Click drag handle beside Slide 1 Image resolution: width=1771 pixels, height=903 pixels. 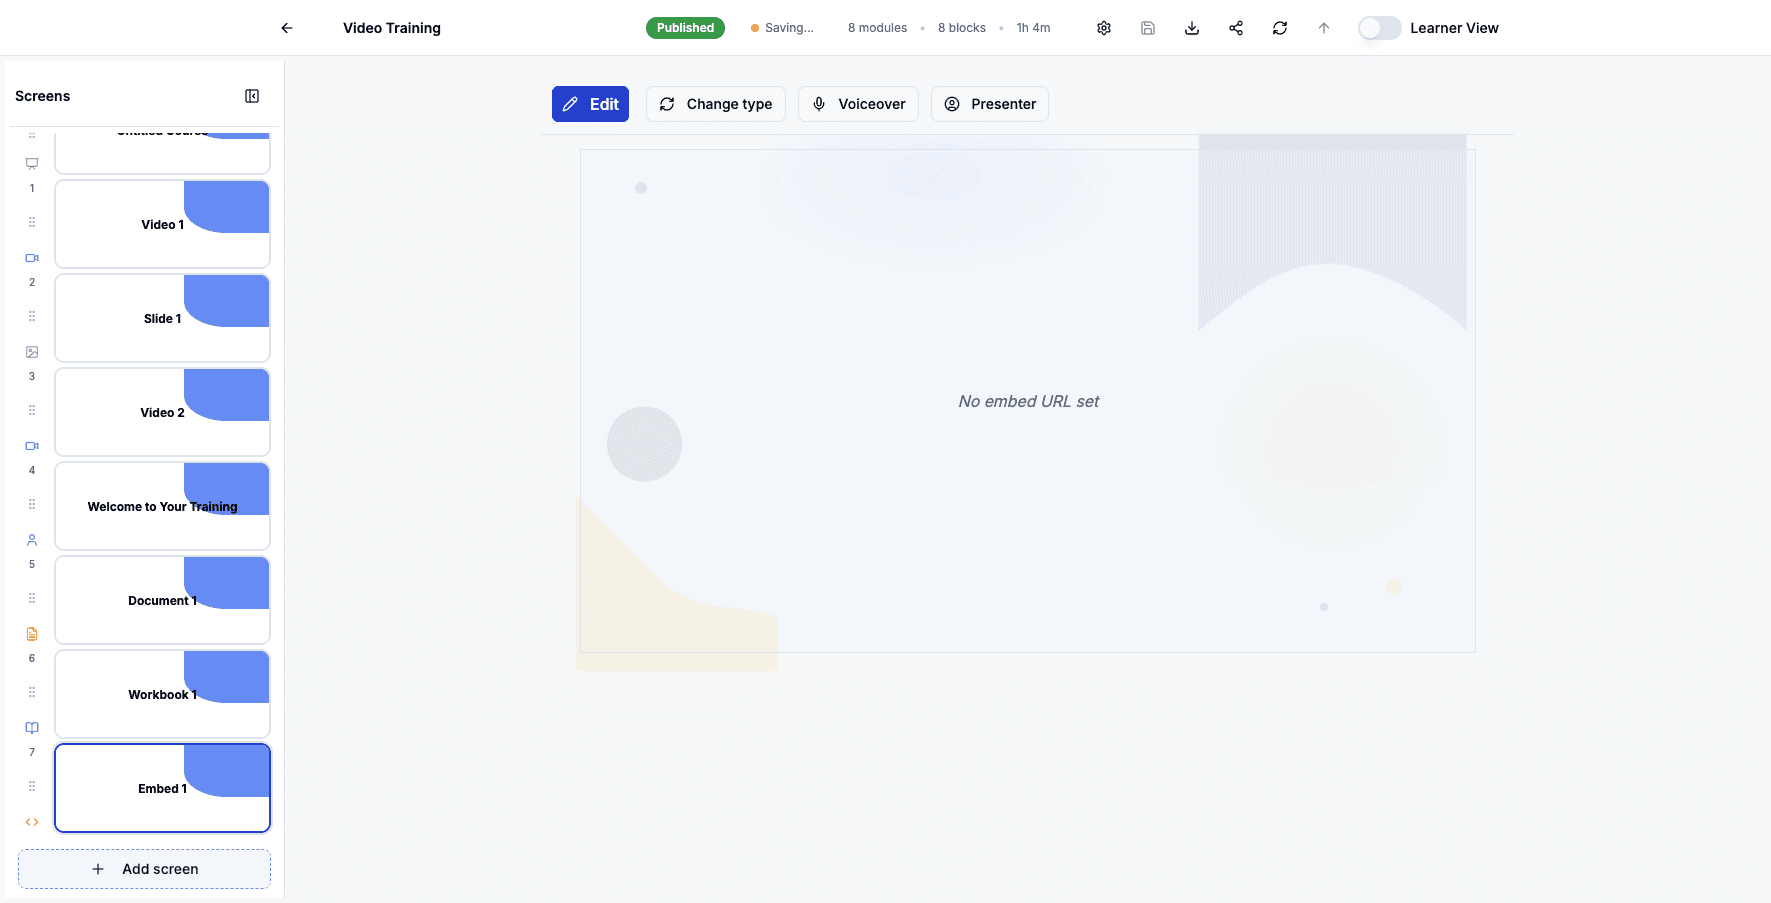pos(32,316)
